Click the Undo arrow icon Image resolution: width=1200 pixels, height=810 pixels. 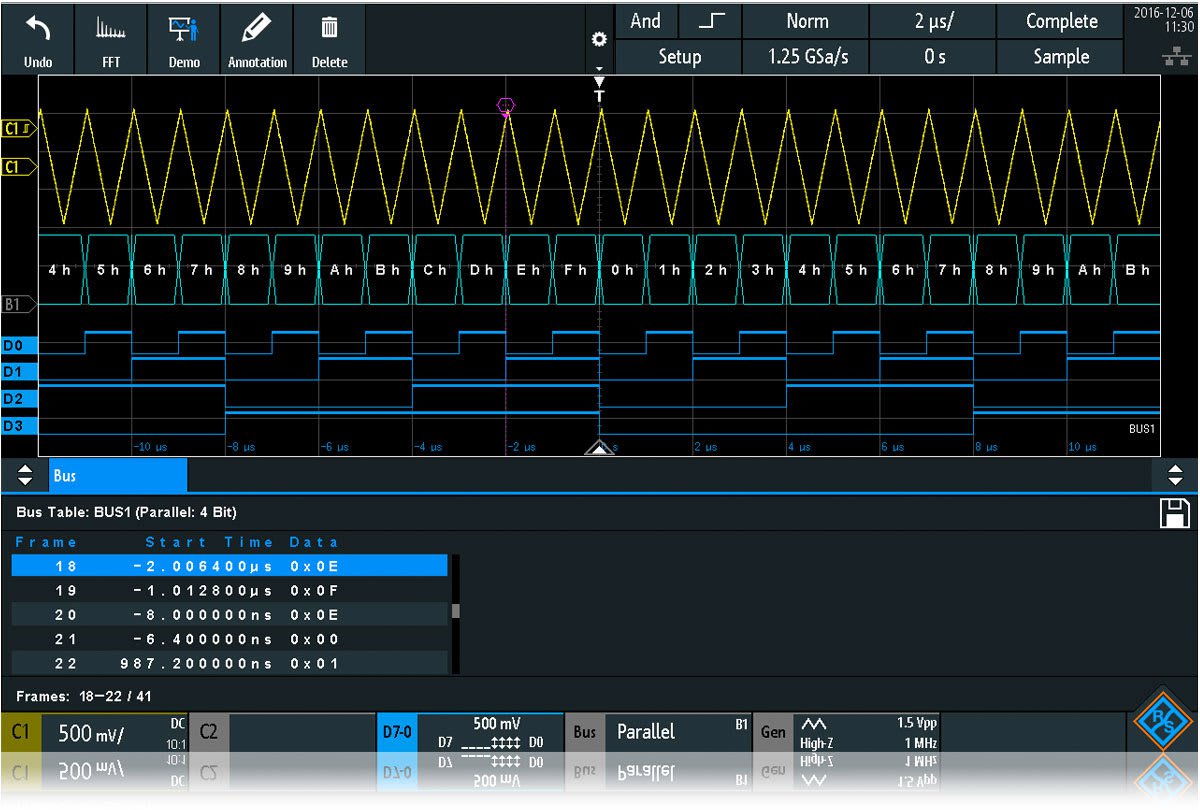[38, 29]
